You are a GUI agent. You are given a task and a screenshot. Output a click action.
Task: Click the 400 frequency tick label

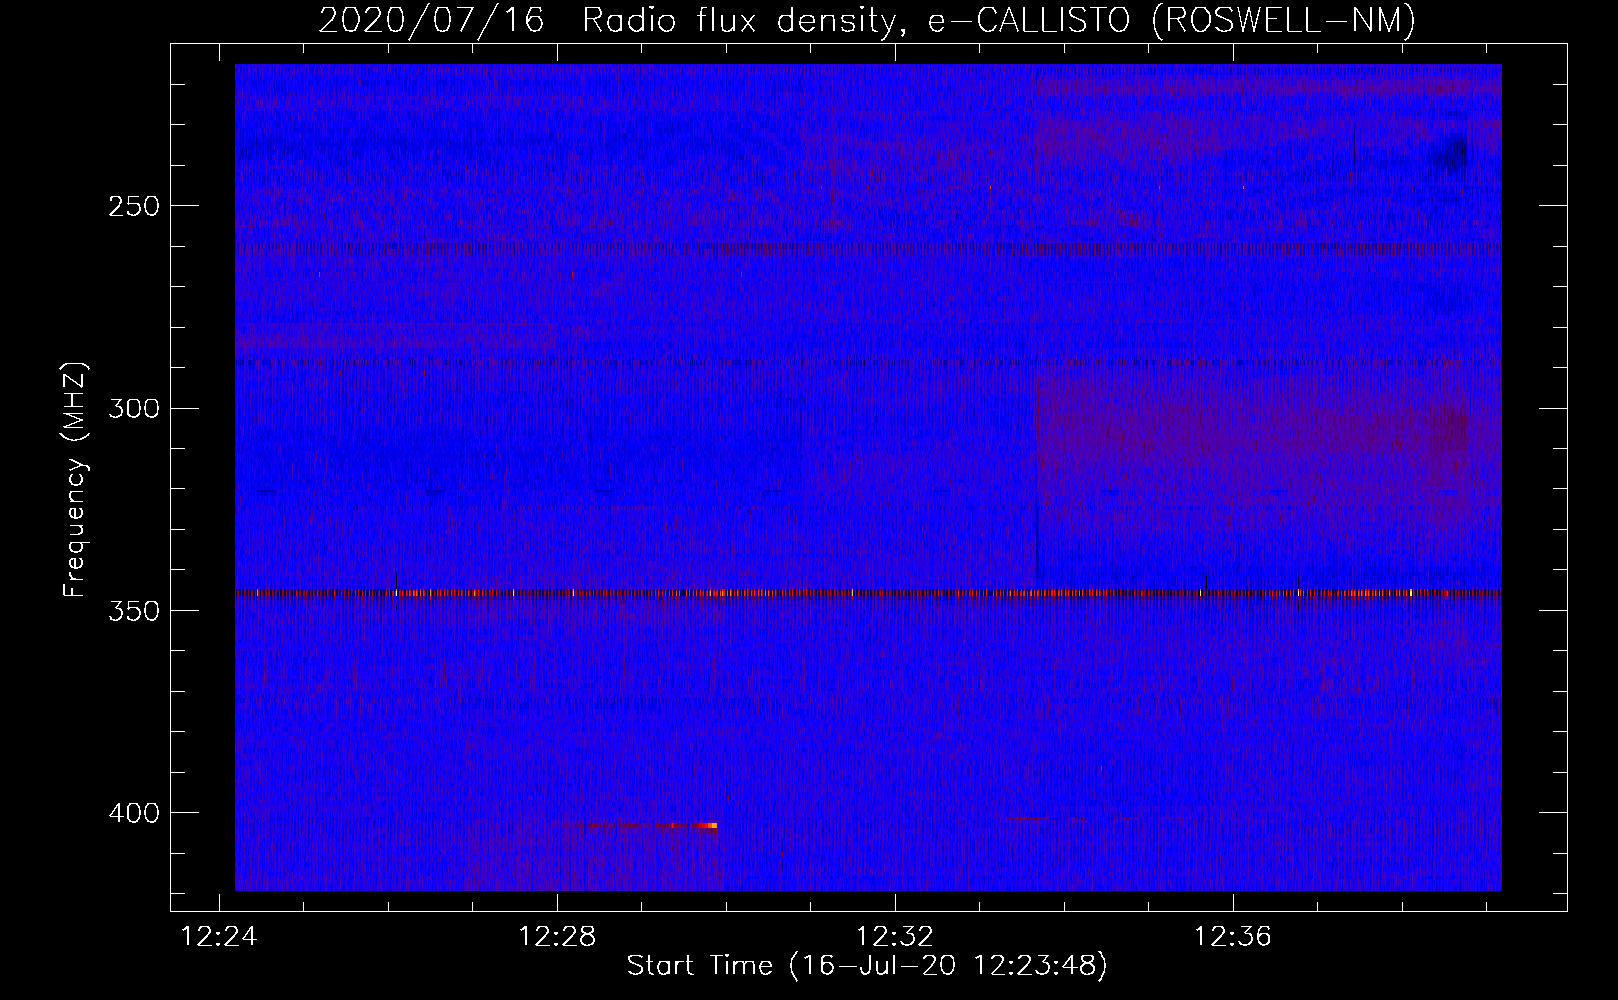point(134,813)
